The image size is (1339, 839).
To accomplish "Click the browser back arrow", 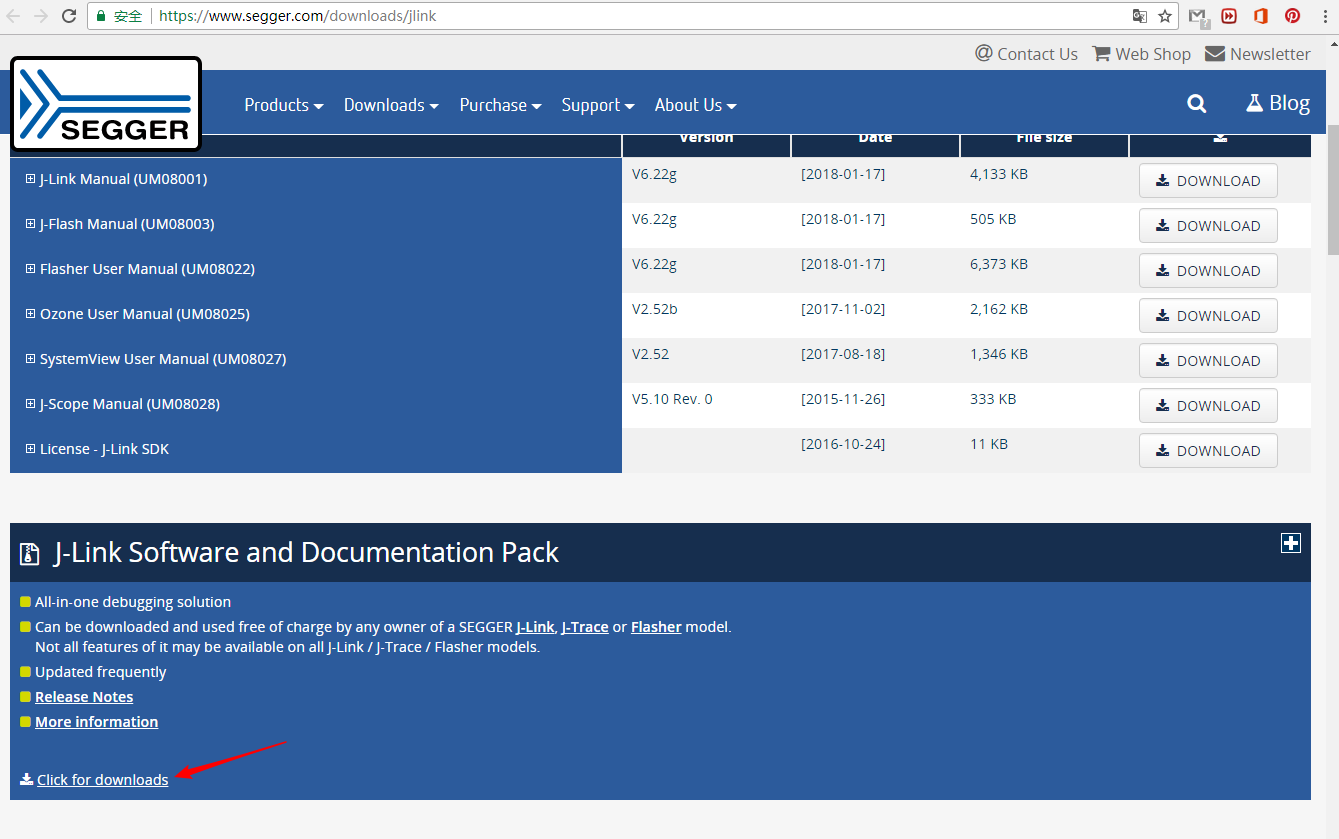I will pyautogui.click(x=15, y=16).
